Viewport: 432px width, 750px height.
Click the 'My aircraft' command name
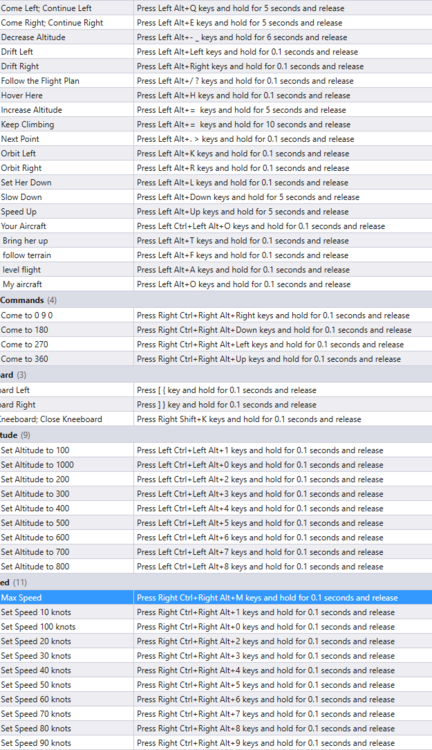pos(22,284)
